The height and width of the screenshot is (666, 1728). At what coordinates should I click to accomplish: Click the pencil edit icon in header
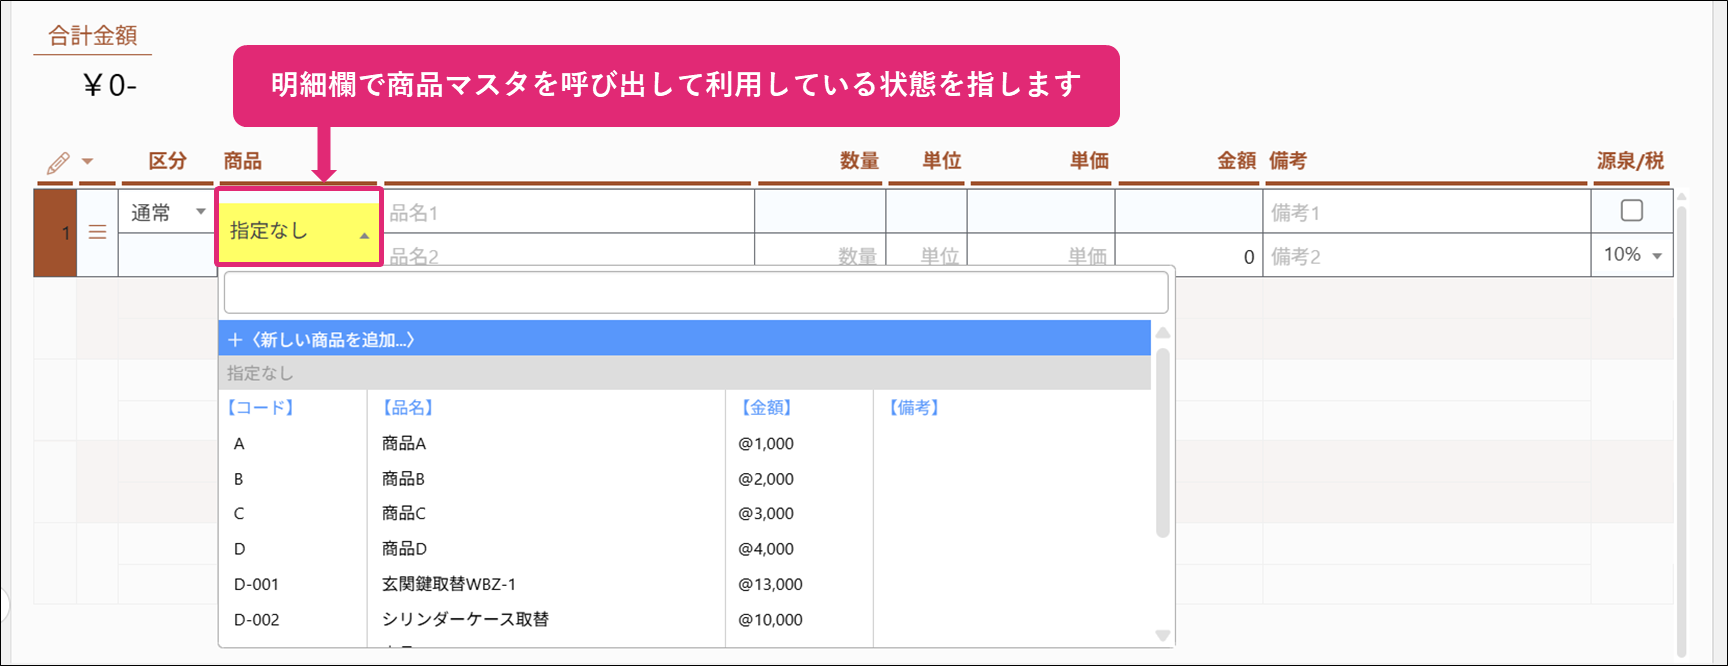[x=58, y=162]
